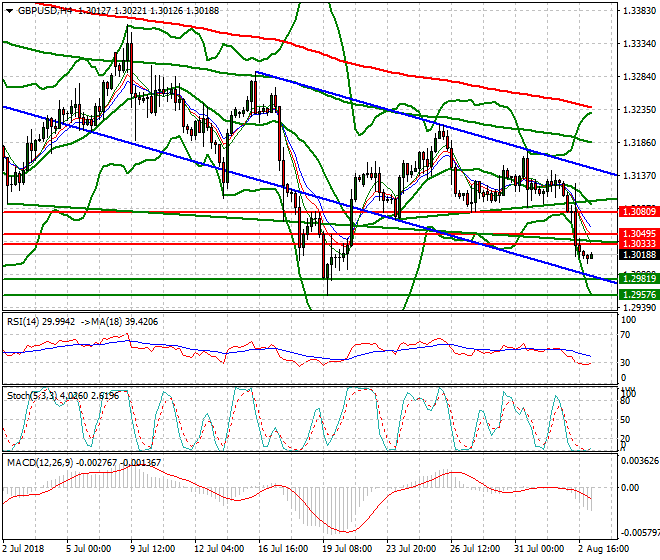The width and height of the screenshot is (660, 560).
Task: Click the 2 Aug 16:00 time label
Action: click(x=604, y=549)
